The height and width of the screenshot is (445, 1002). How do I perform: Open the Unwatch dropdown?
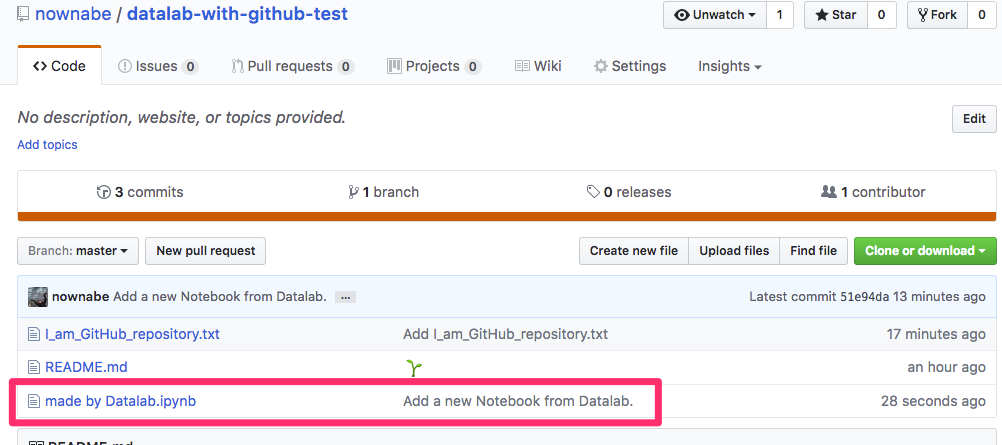pyautogui.click(x=714, y=15)
